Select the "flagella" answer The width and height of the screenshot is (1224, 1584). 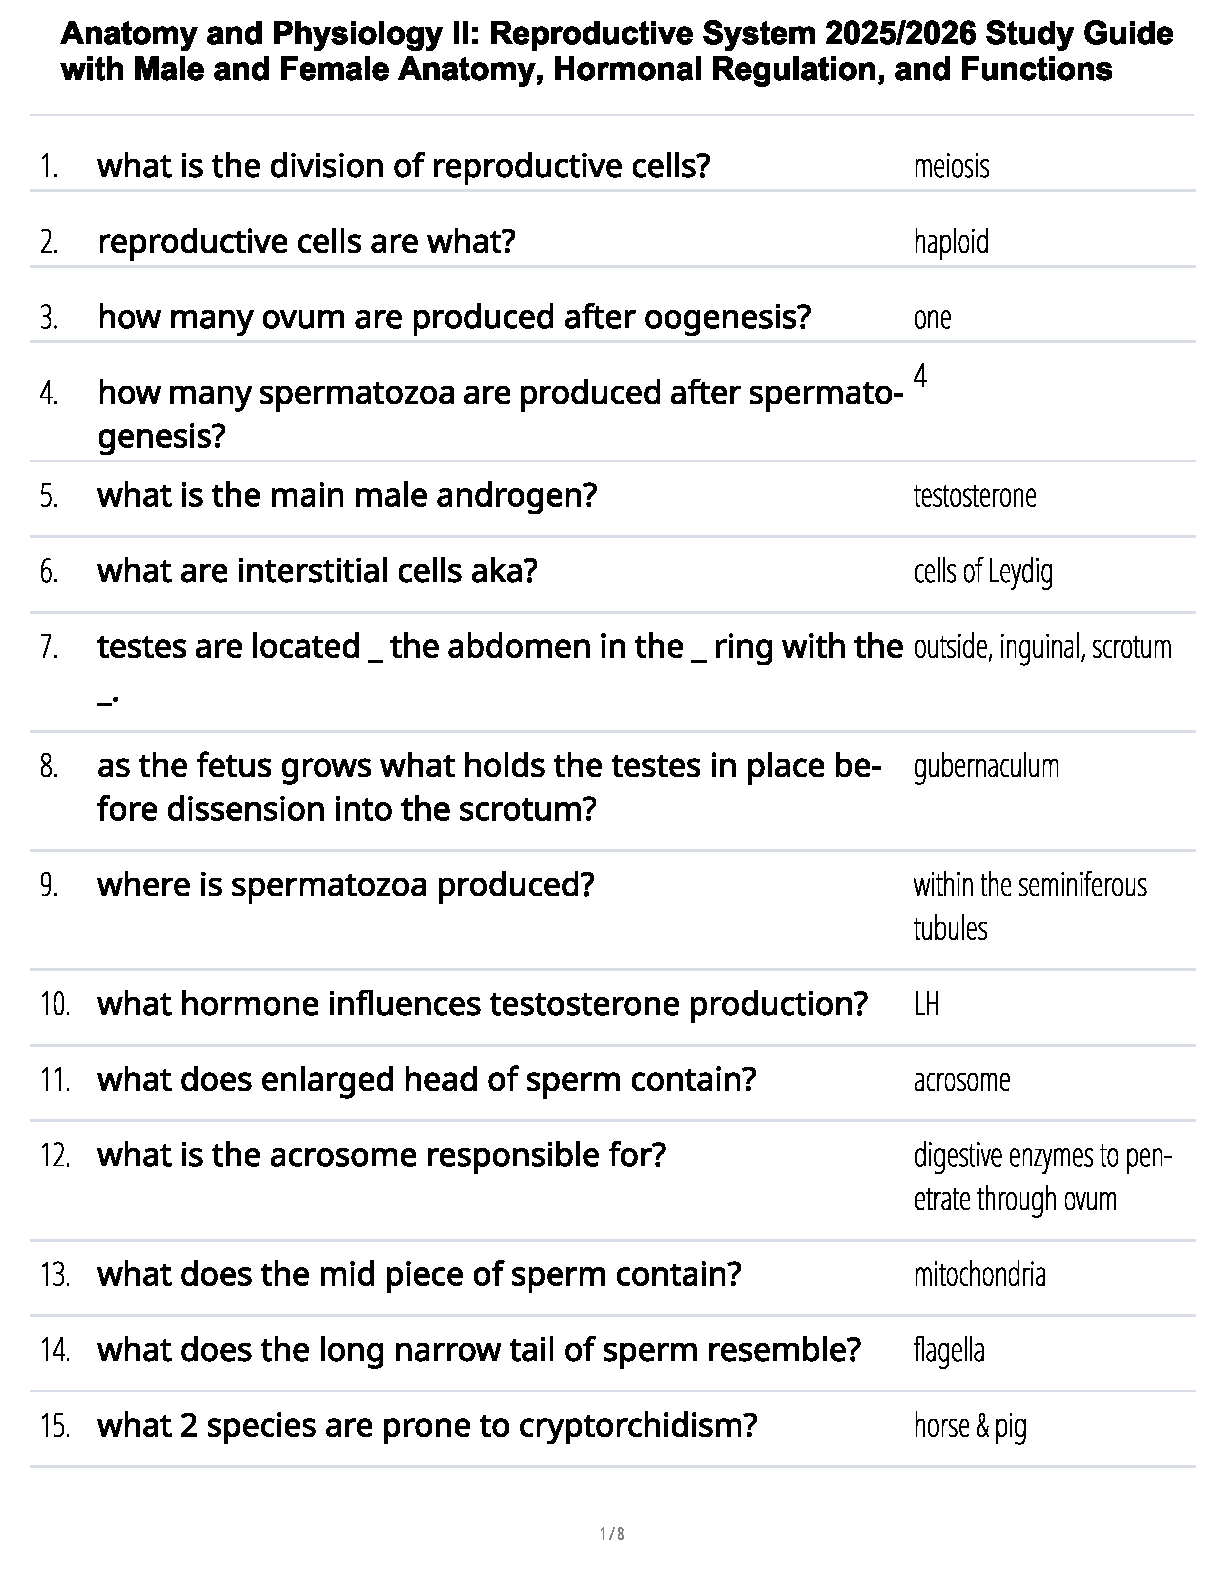click(x=948, y=1351)
